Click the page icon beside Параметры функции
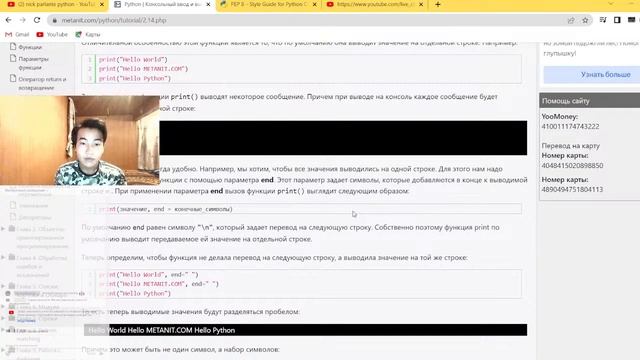Screen dimensions: 640x360 tap(13, 58)
